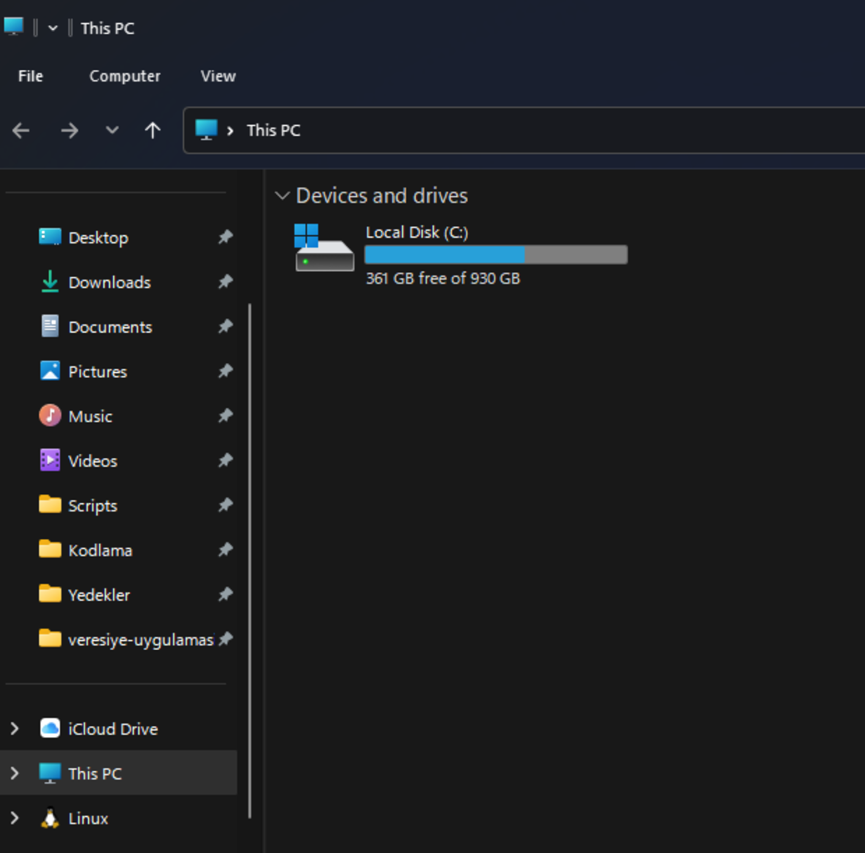
Task: Click the iCloud Drive cloud icon
Action: coord(50,728)
